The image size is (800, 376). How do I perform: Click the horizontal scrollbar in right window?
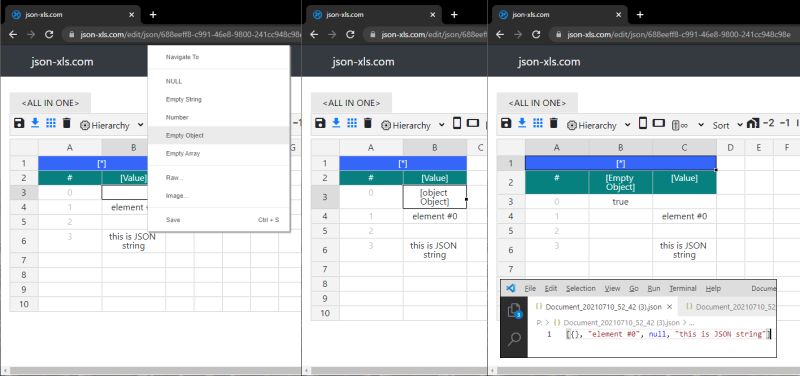click(644, 371)
